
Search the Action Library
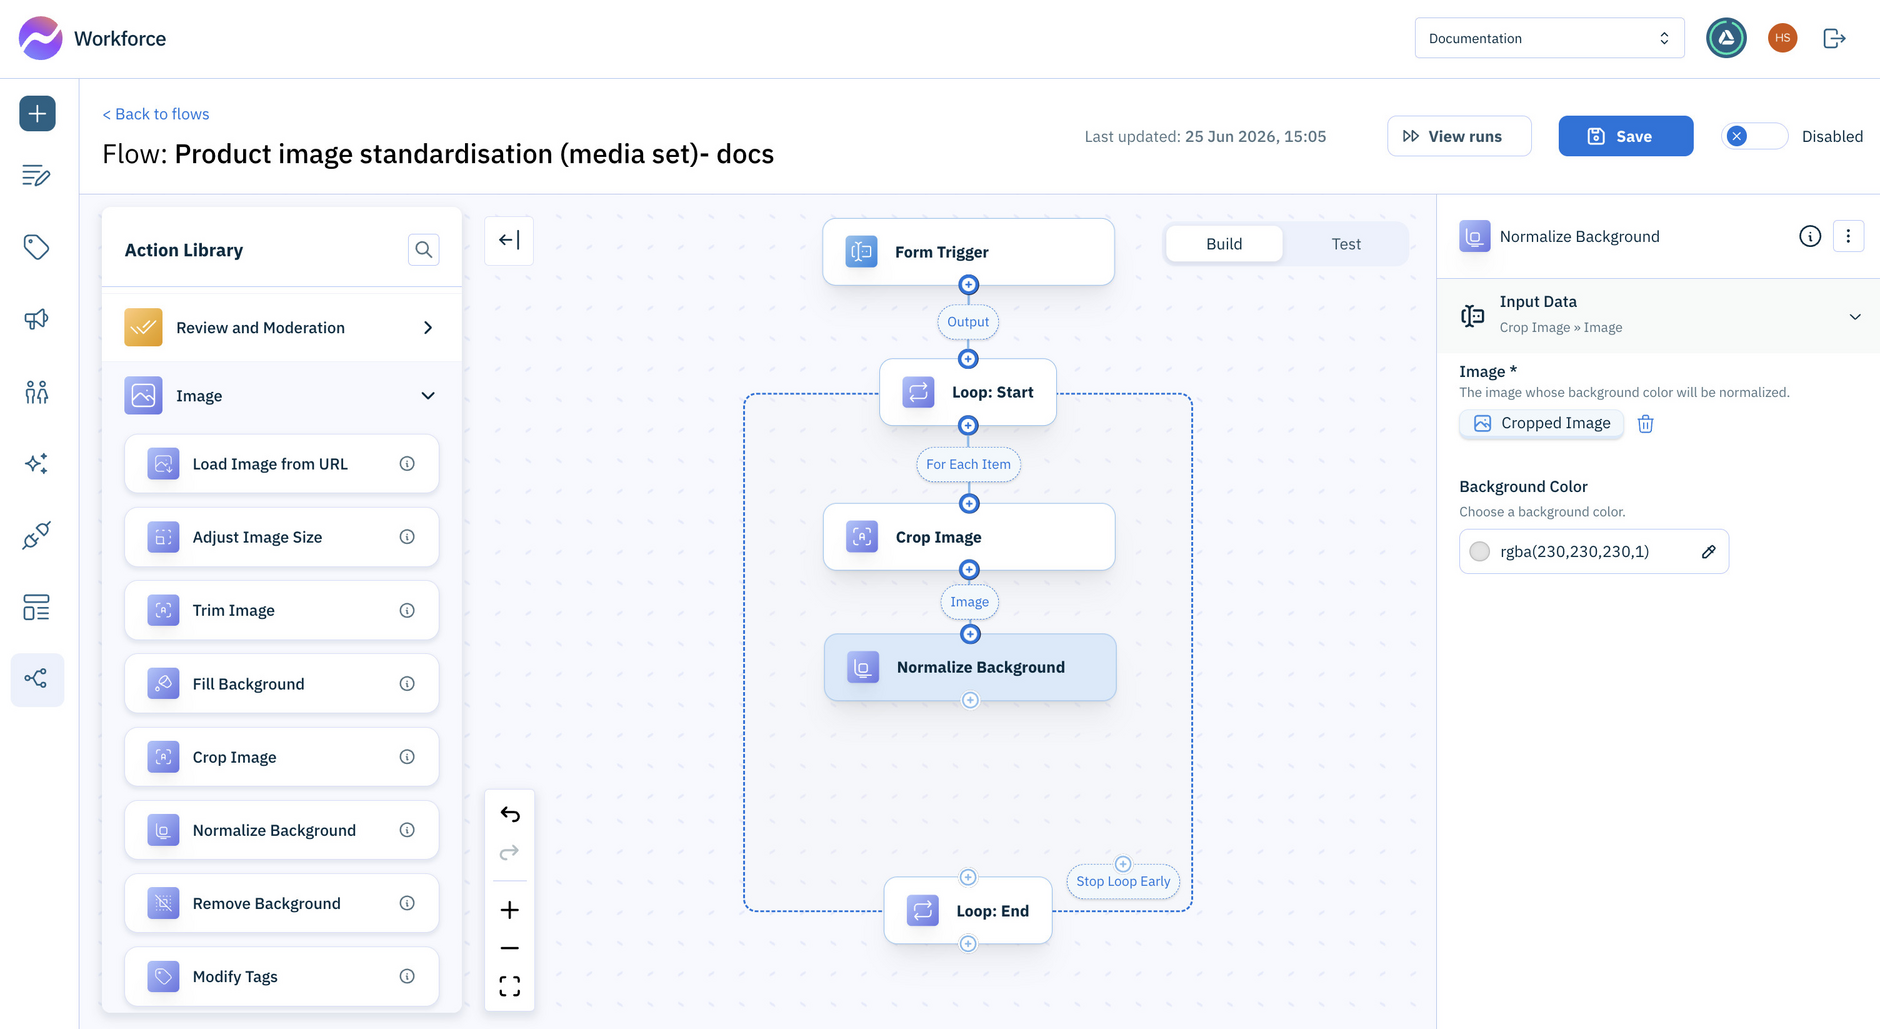tap(424, 250)
